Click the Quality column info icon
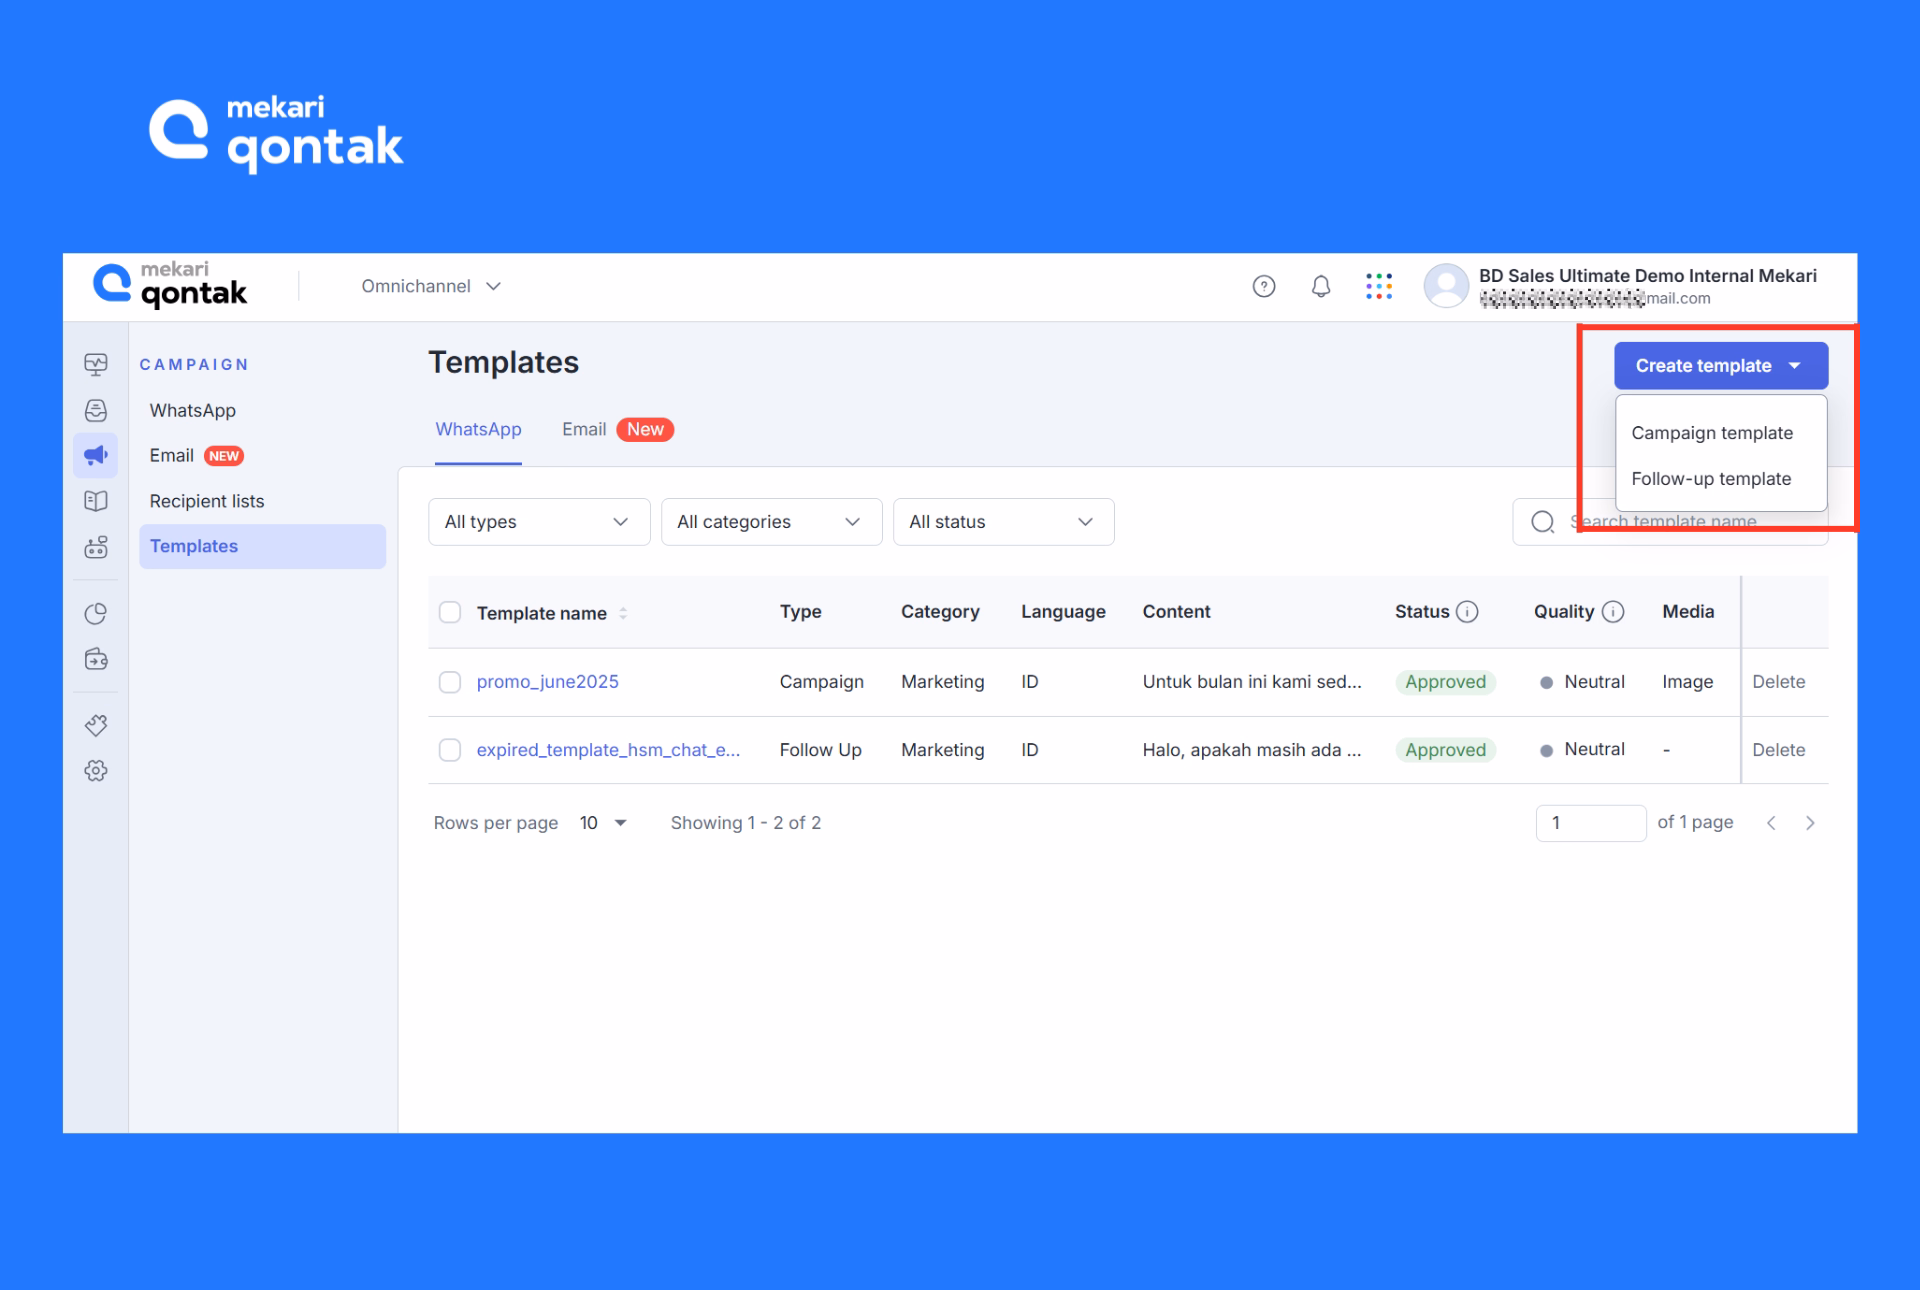 click(1613, 612)
